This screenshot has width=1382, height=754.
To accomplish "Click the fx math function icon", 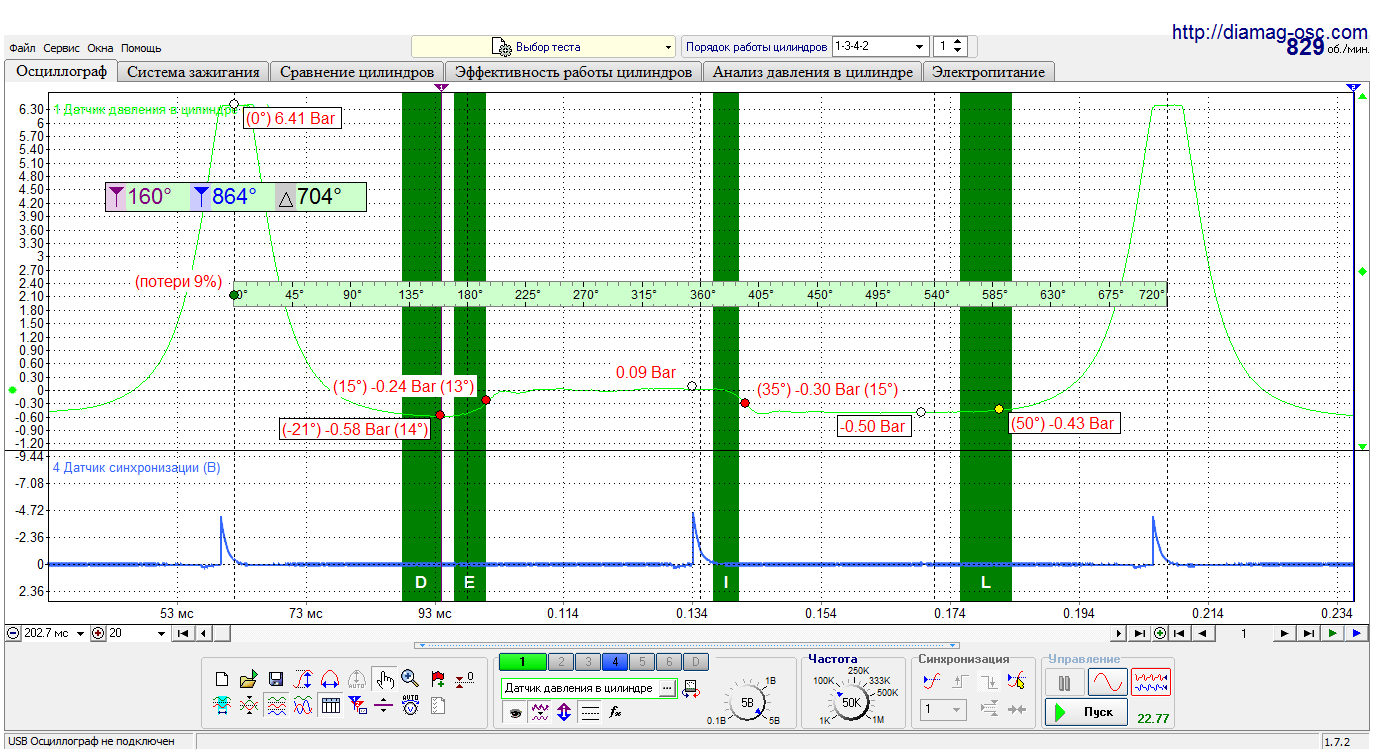I will click(615, 712).
